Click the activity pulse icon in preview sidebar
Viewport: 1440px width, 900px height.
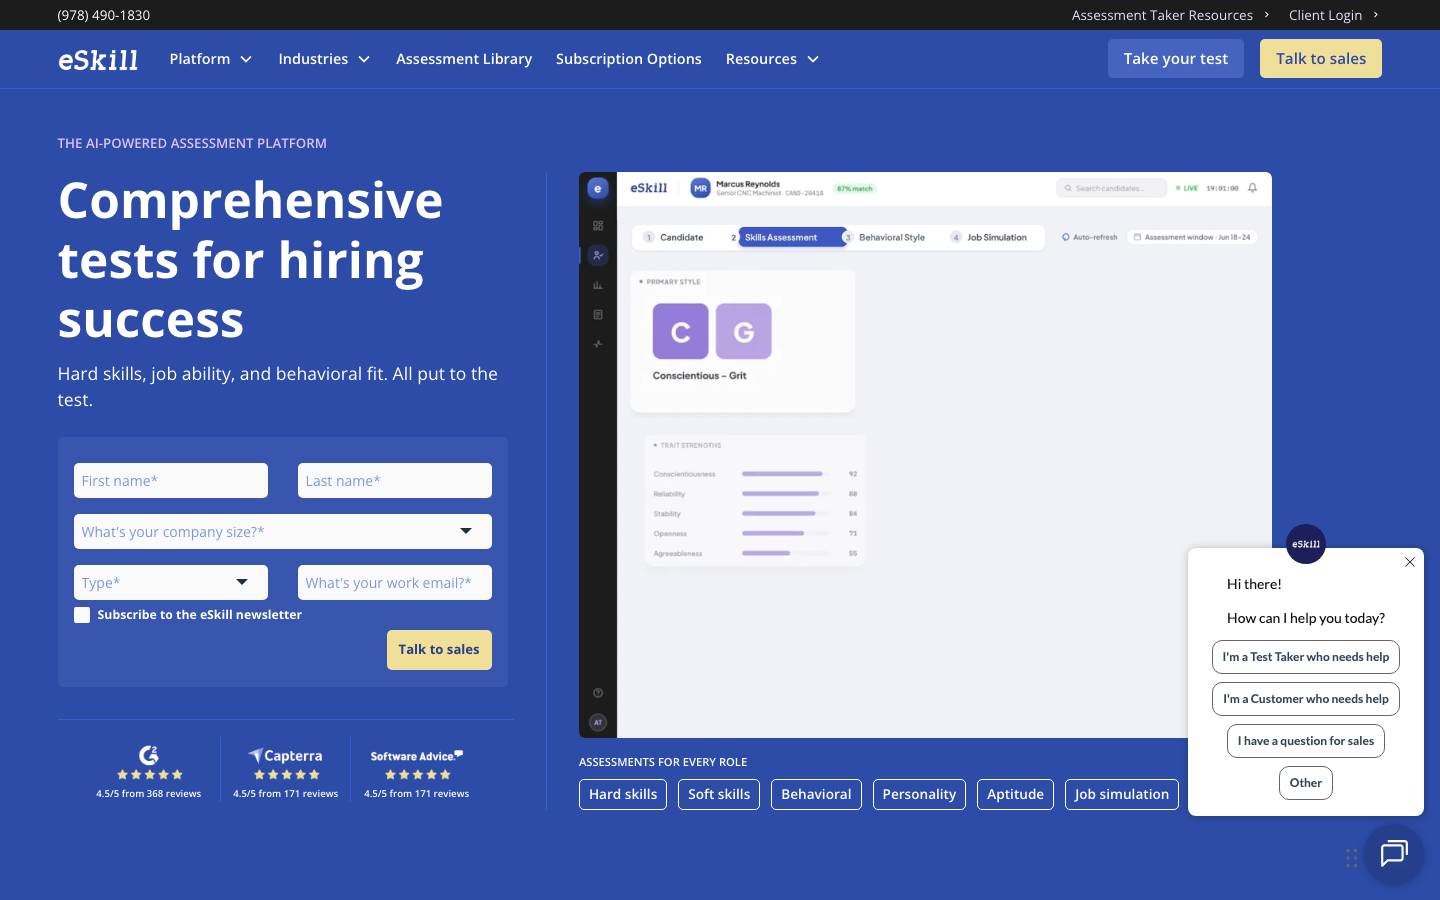(x=598, y=344)
